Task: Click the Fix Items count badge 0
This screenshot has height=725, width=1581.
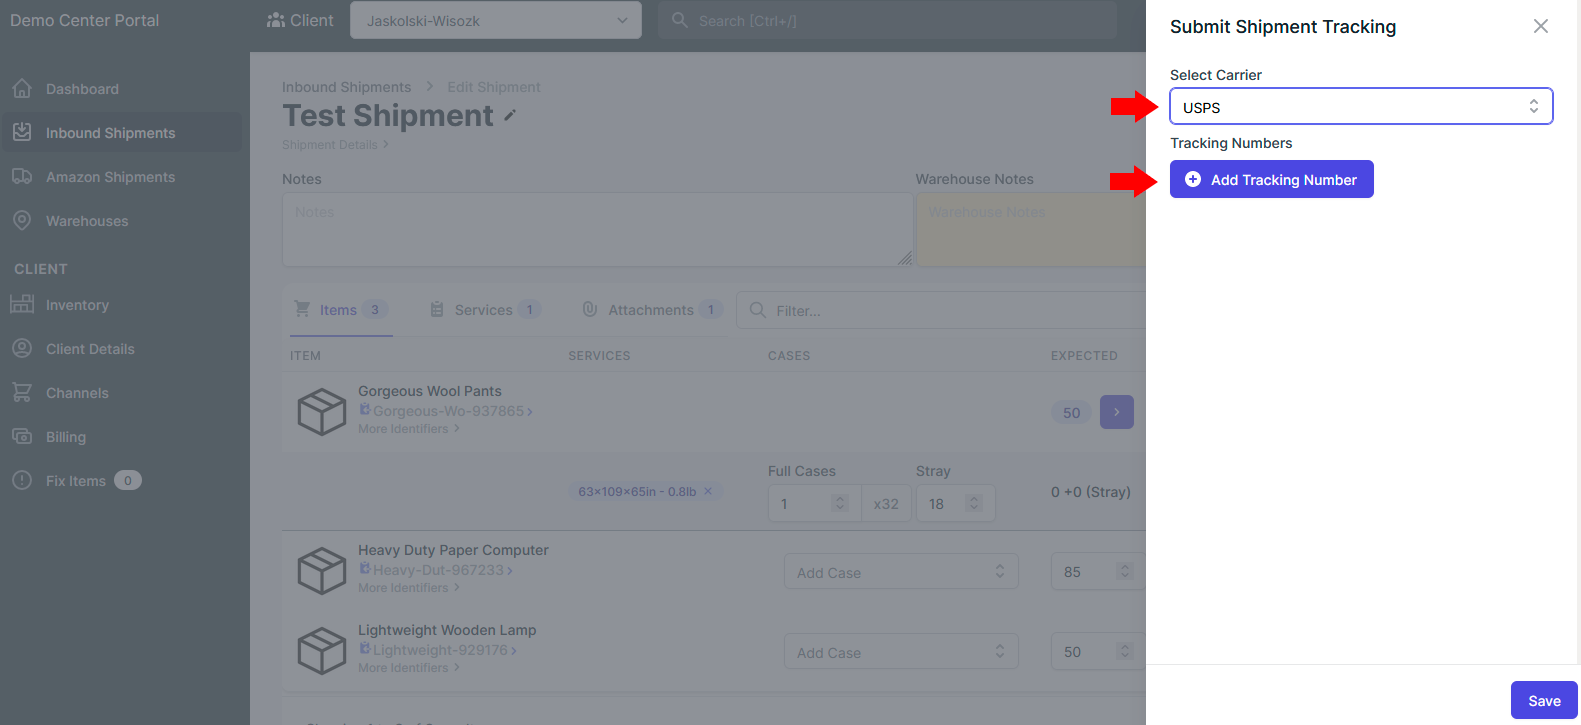Action: (128, 481)
